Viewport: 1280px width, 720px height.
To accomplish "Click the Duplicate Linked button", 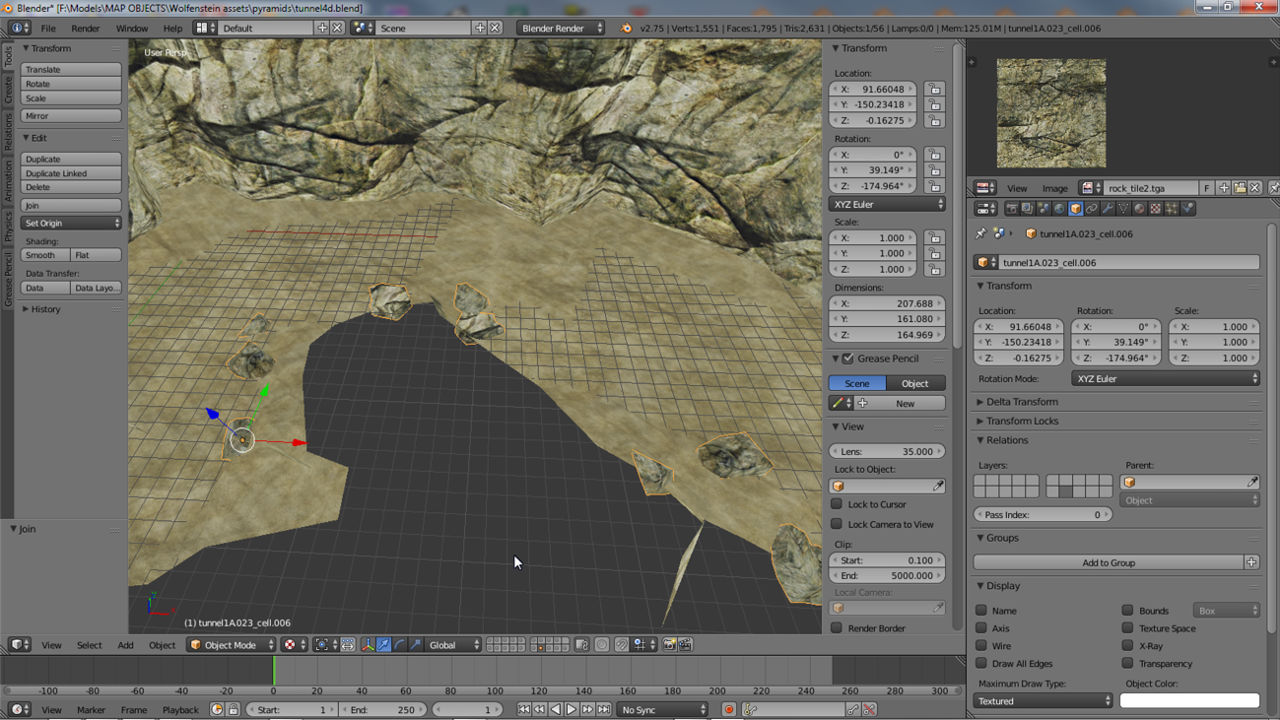I will (71, 173).
